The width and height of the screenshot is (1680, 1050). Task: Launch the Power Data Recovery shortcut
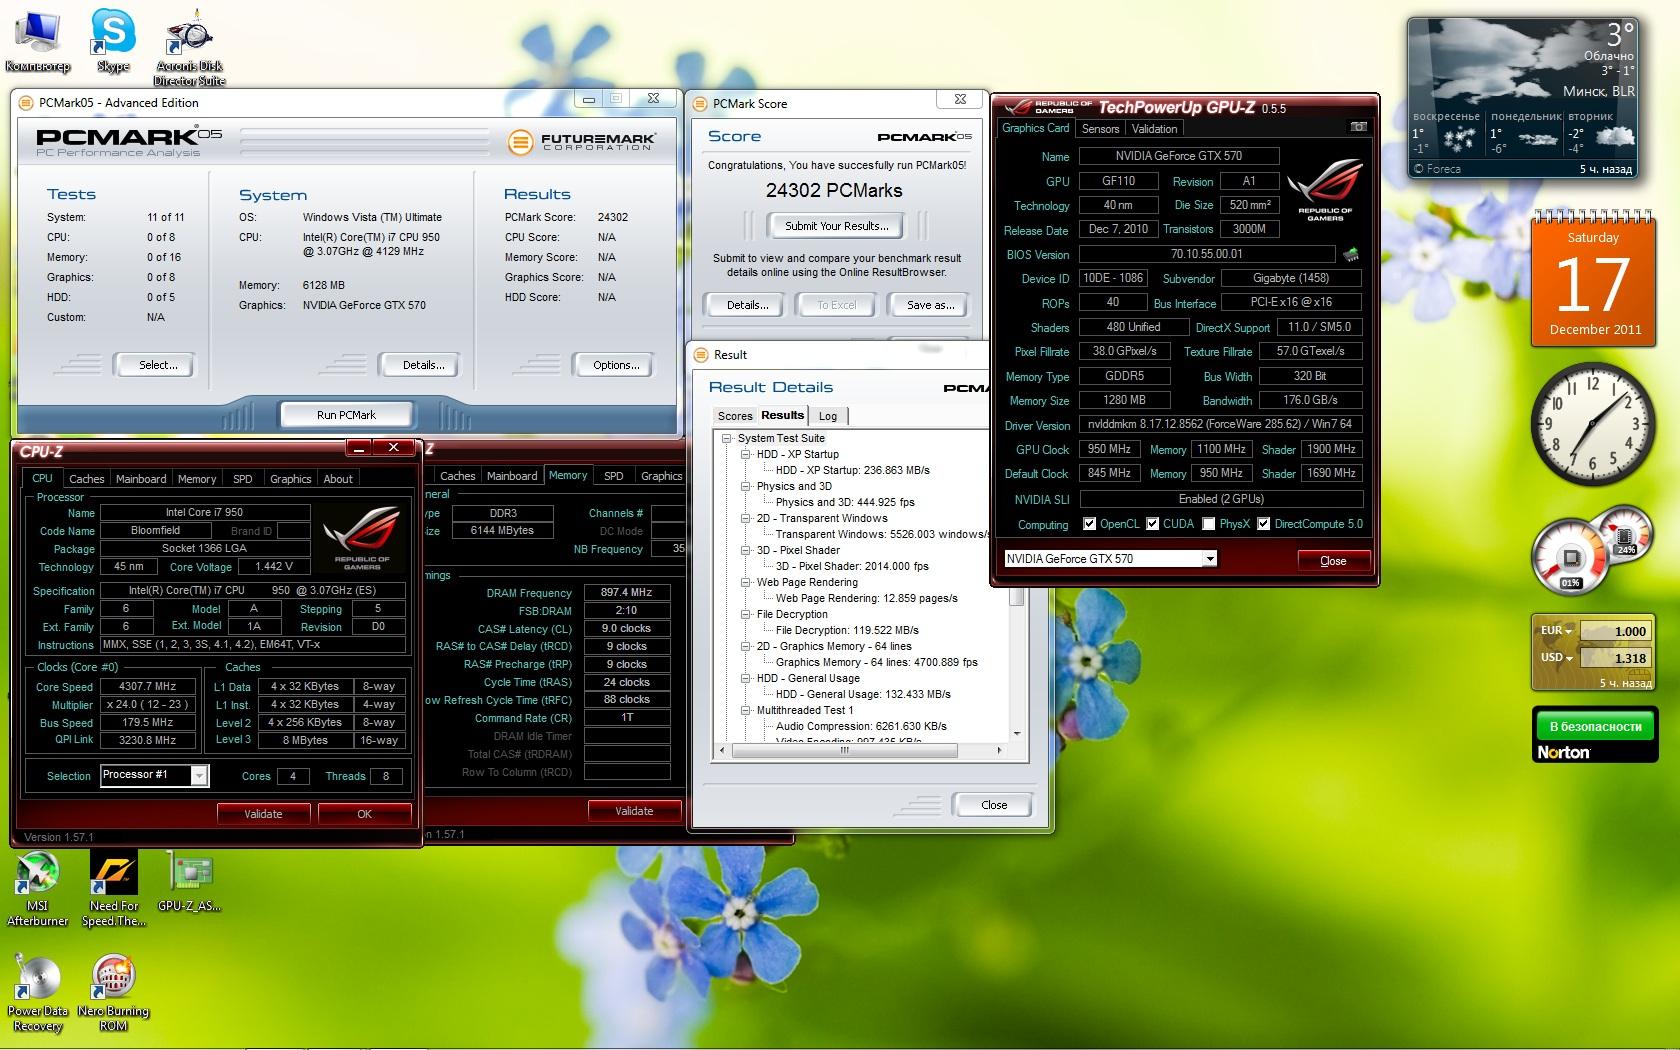pos(37,993)
